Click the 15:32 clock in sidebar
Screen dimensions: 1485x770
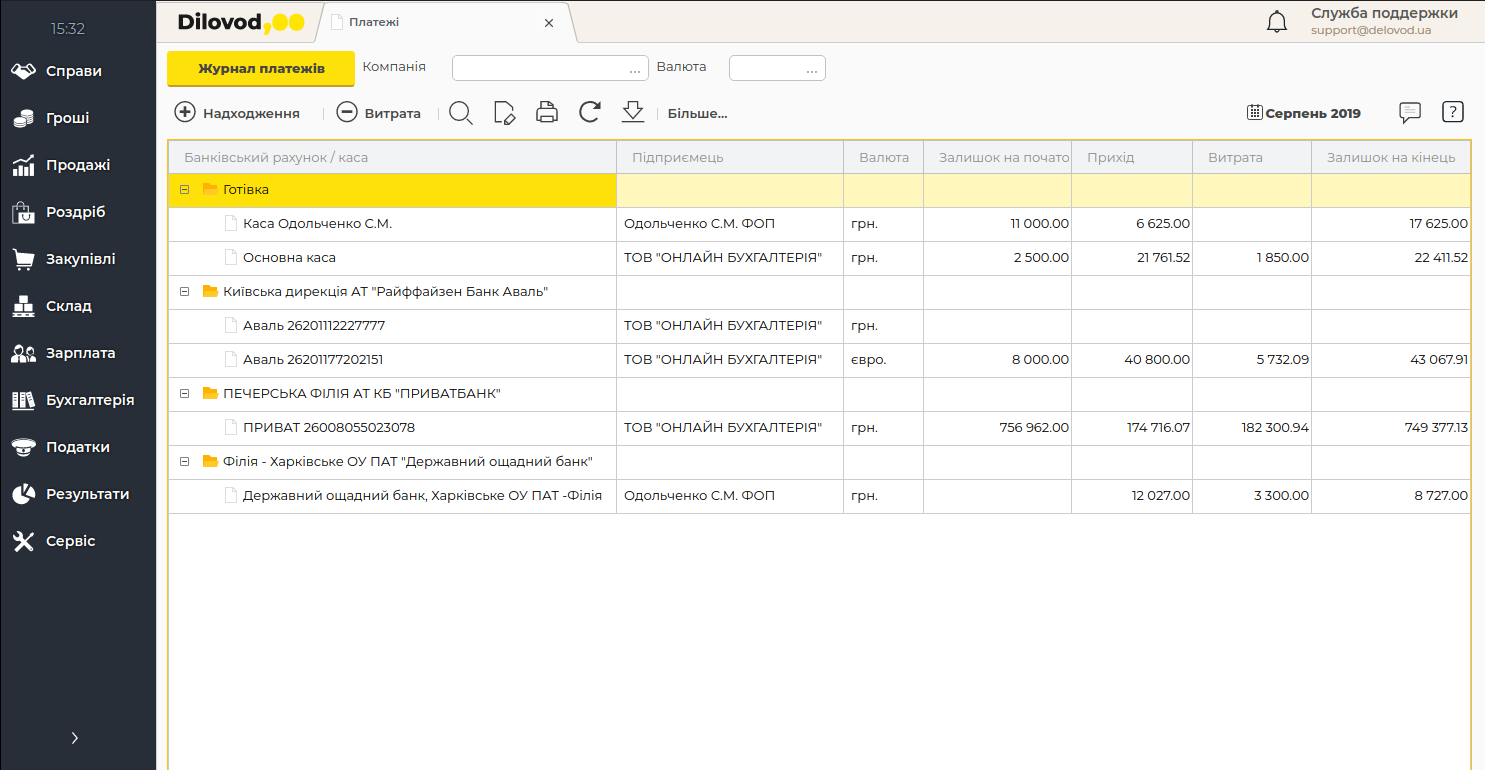pyautogui.click(x=68, y=29)
